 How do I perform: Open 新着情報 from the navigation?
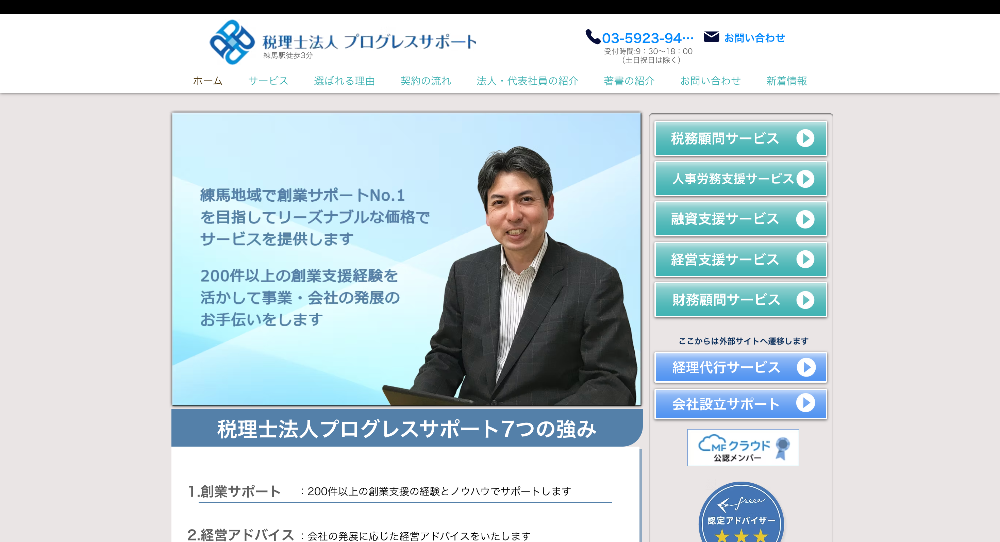pyautogui.click(x=786, y=81)
